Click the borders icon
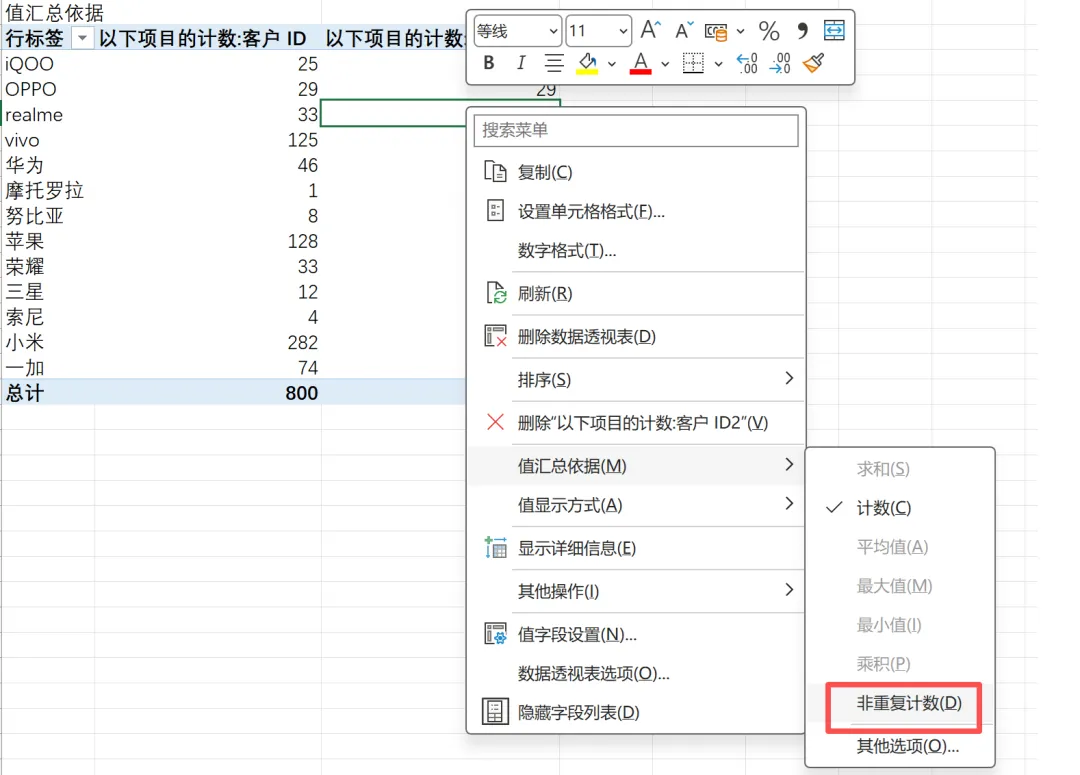 click(x=693, y=63)
